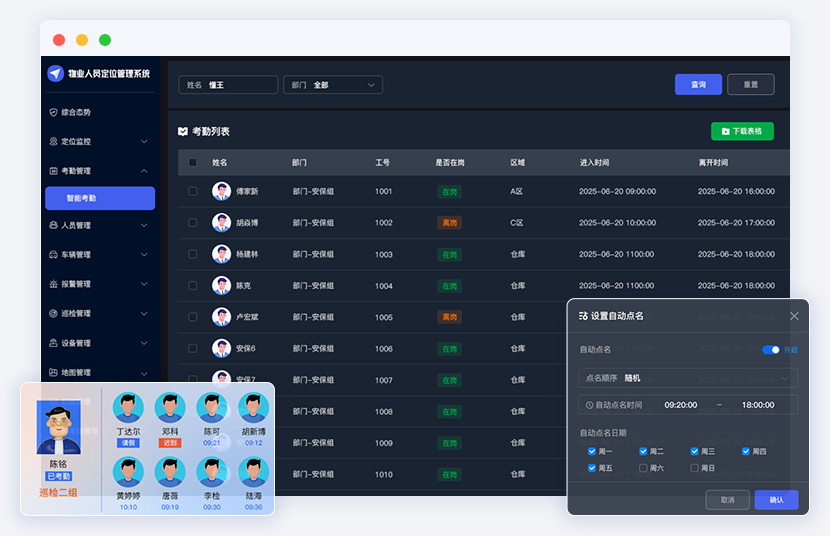Click the 车辆管理 car icon

tap(53, 255)
